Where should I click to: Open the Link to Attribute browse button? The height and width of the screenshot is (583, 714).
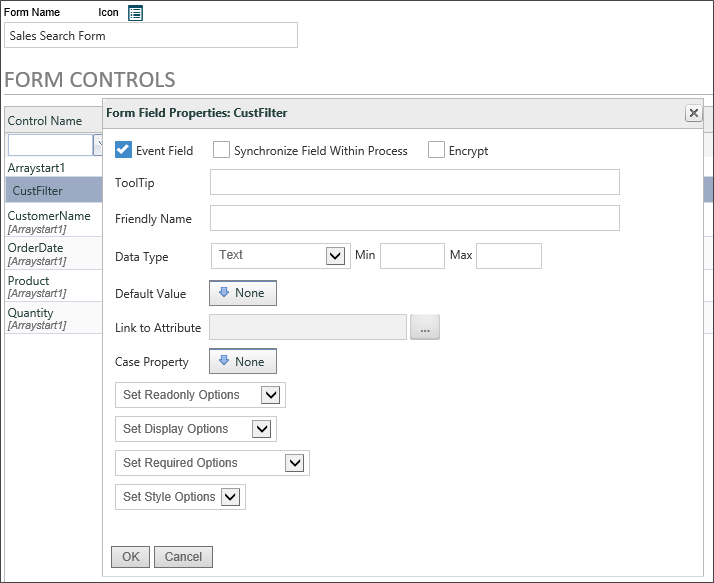[425, 327]
